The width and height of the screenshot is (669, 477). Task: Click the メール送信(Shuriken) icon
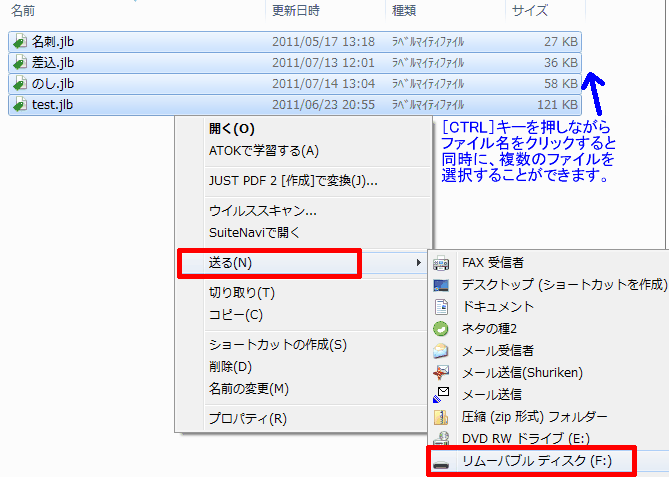click(441, 373)
